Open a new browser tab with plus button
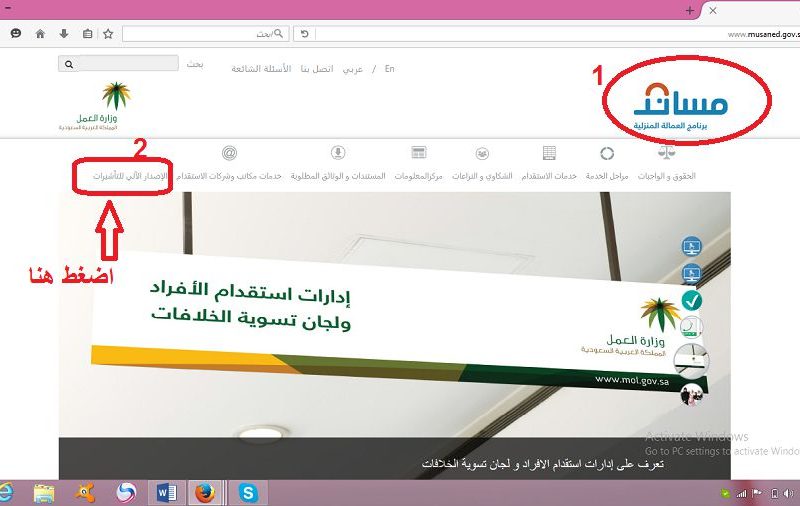The width and height of the screenshot is (800, 506). click(690, 9)
